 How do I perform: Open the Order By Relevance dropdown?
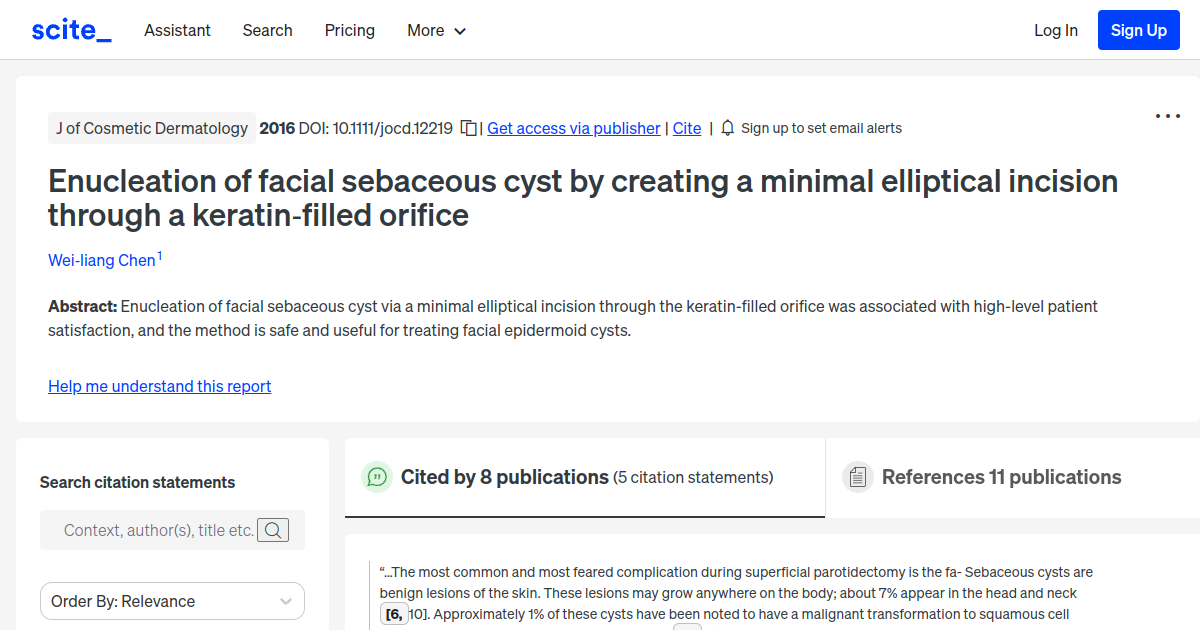(172, 601)
